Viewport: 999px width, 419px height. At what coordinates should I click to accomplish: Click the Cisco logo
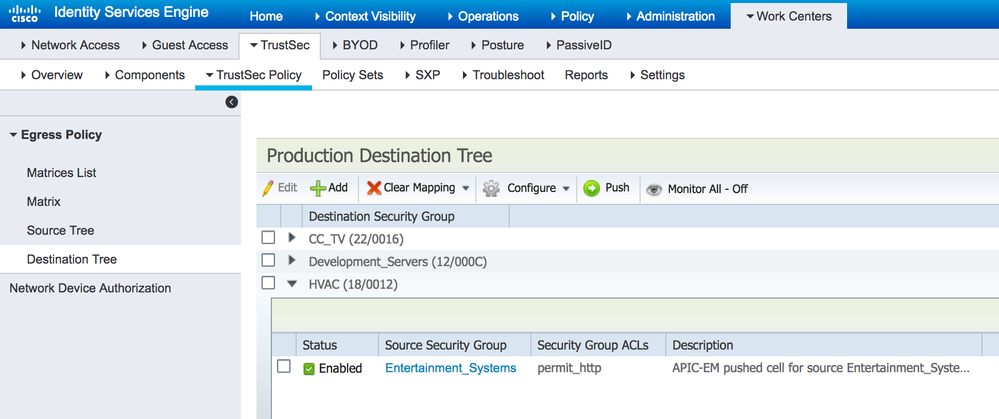tap(25, 14)
